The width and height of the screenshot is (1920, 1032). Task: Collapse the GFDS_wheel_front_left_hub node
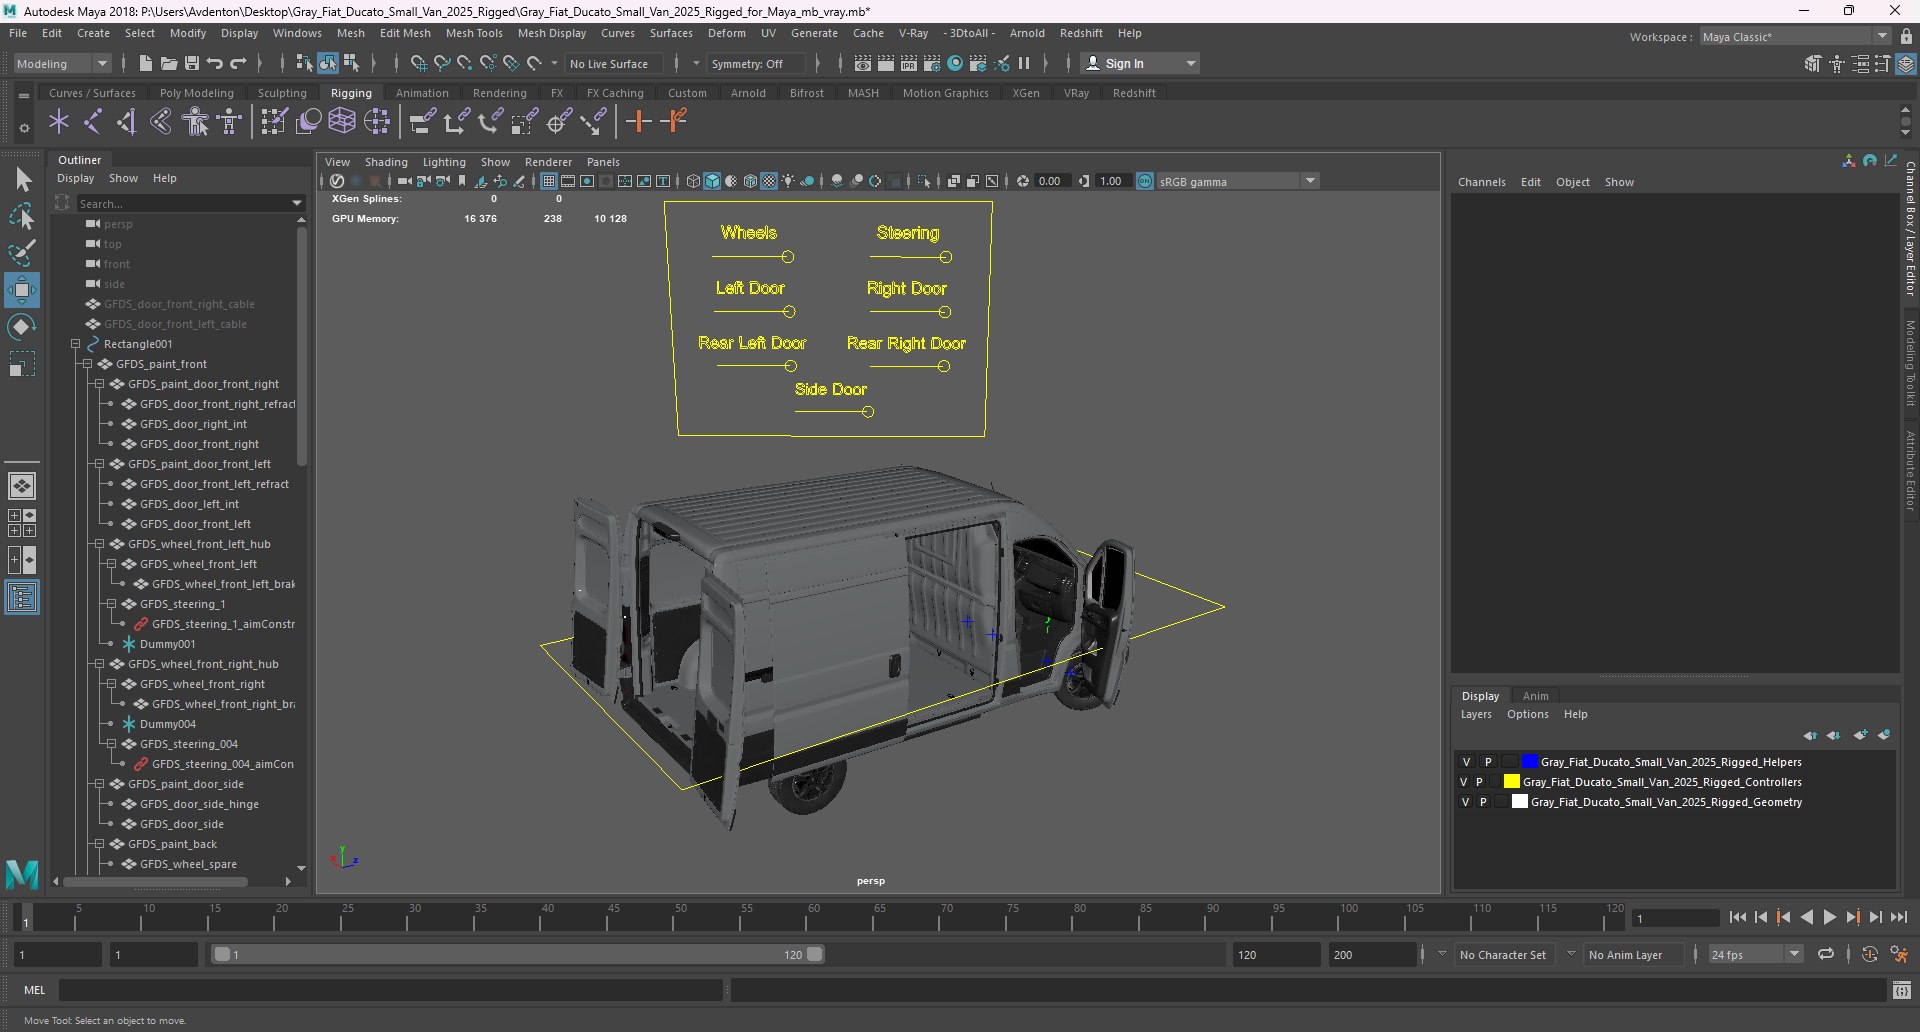tap(99, 544)
